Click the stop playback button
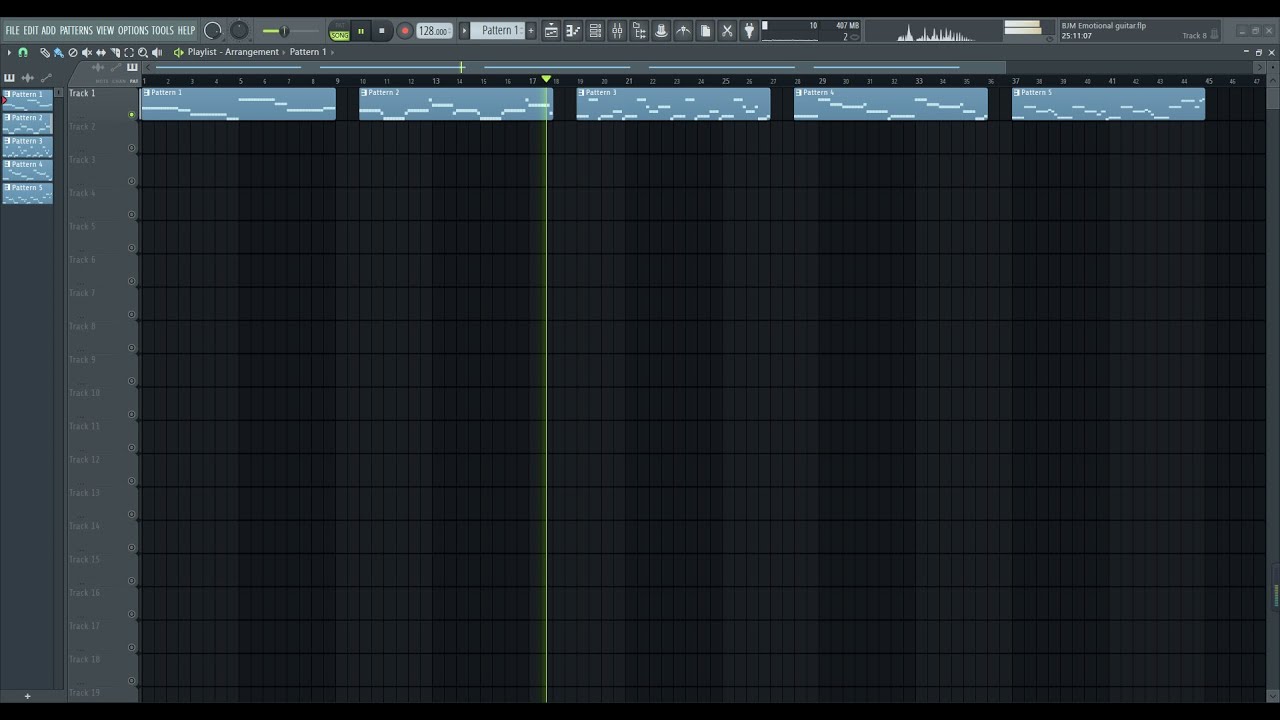Screen dimensions: 1280x720 point(382,31)
